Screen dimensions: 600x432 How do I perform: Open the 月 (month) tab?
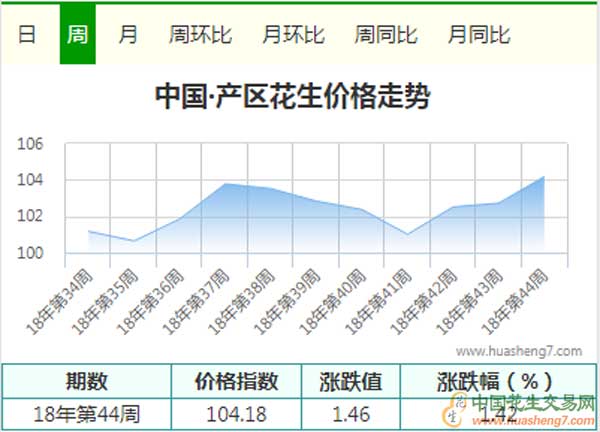[x=128, y=35]
